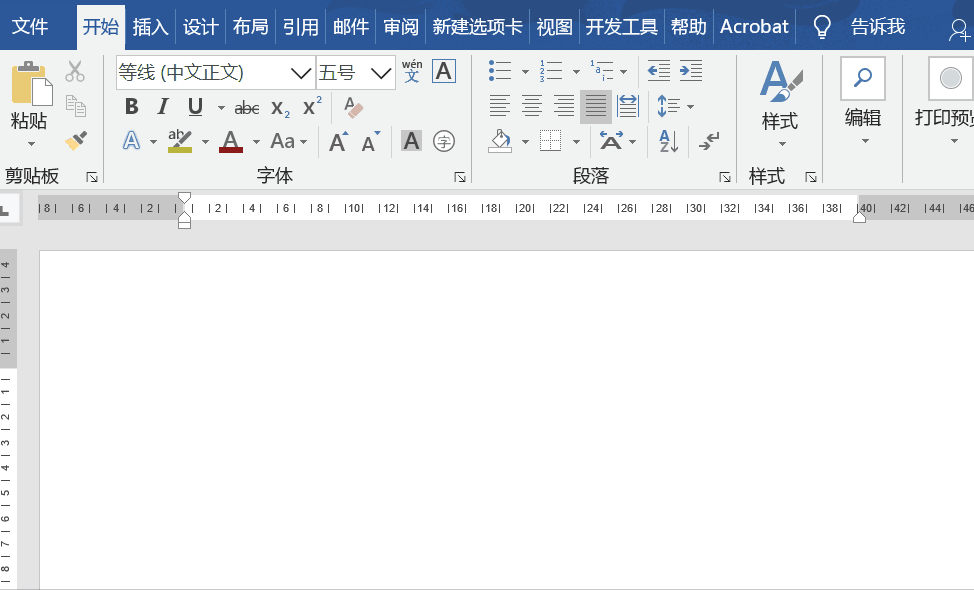
Task: Click the Cut scissors icon
Action: pos(75,72)
